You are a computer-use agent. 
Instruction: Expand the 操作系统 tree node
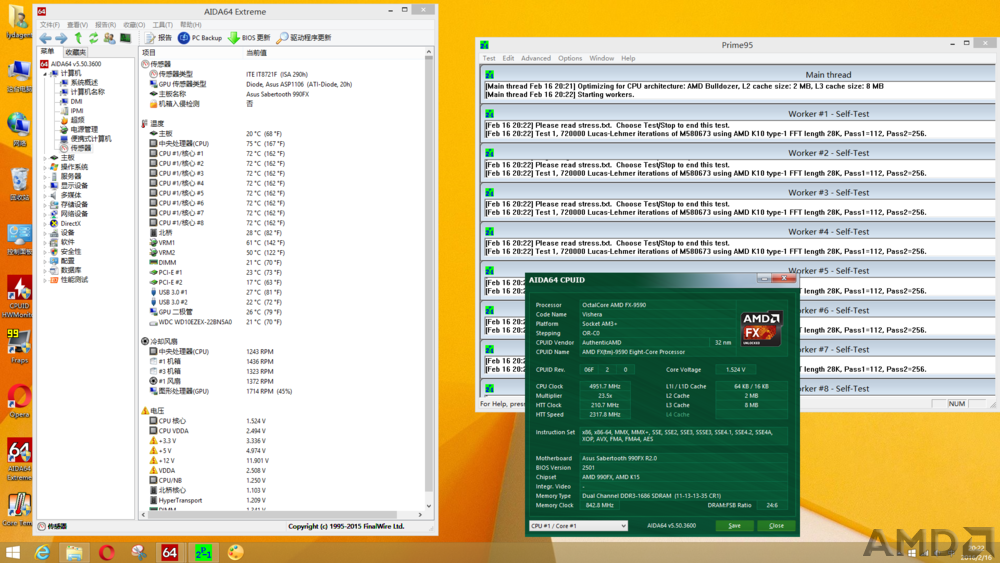click(x=45, y=167)
